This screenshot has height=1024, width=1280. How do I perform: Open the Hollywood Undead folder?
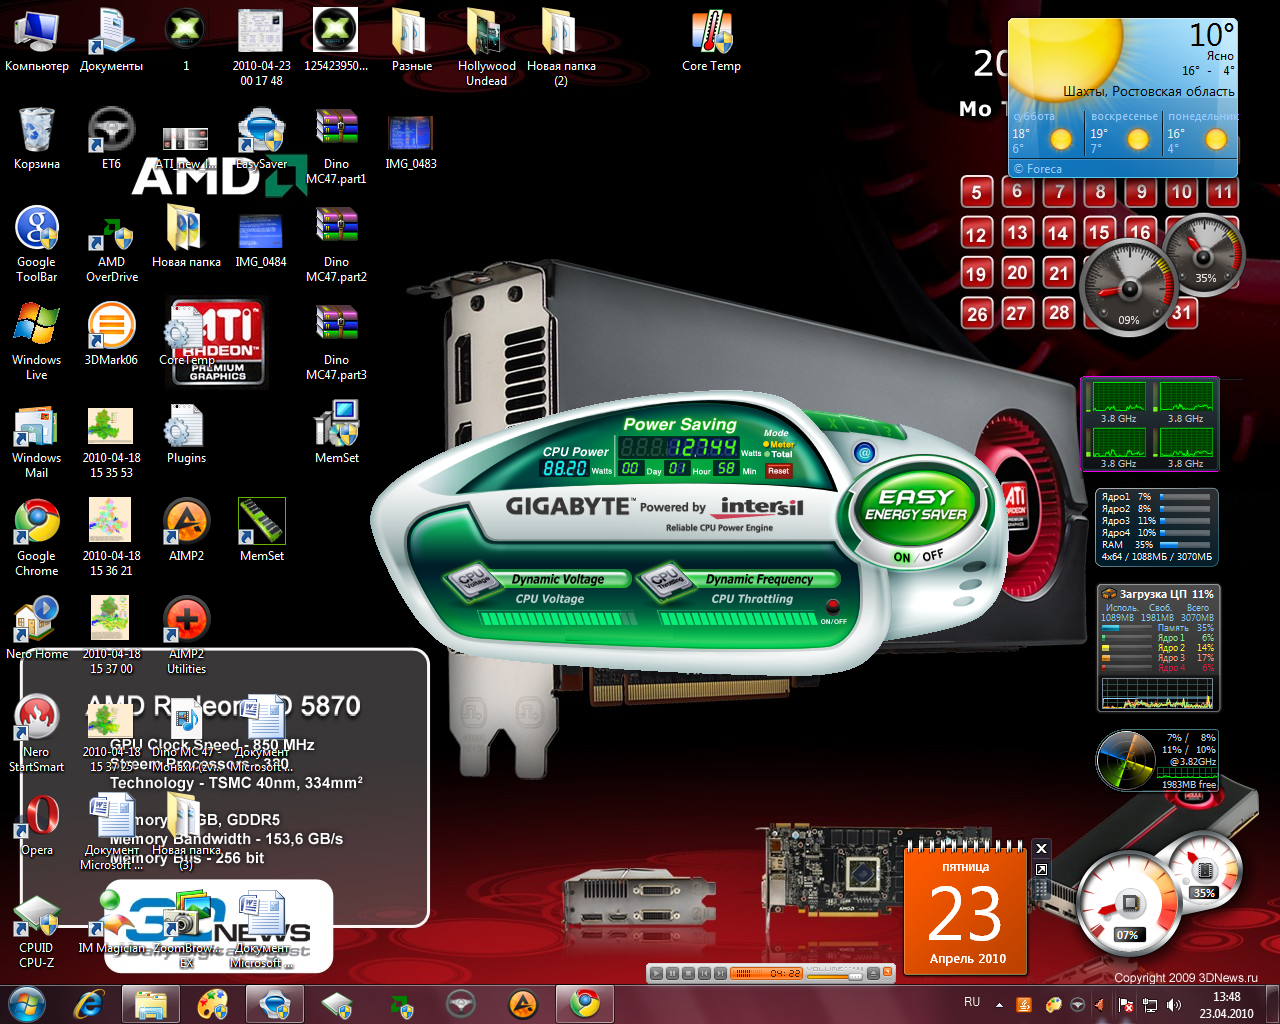486,47
